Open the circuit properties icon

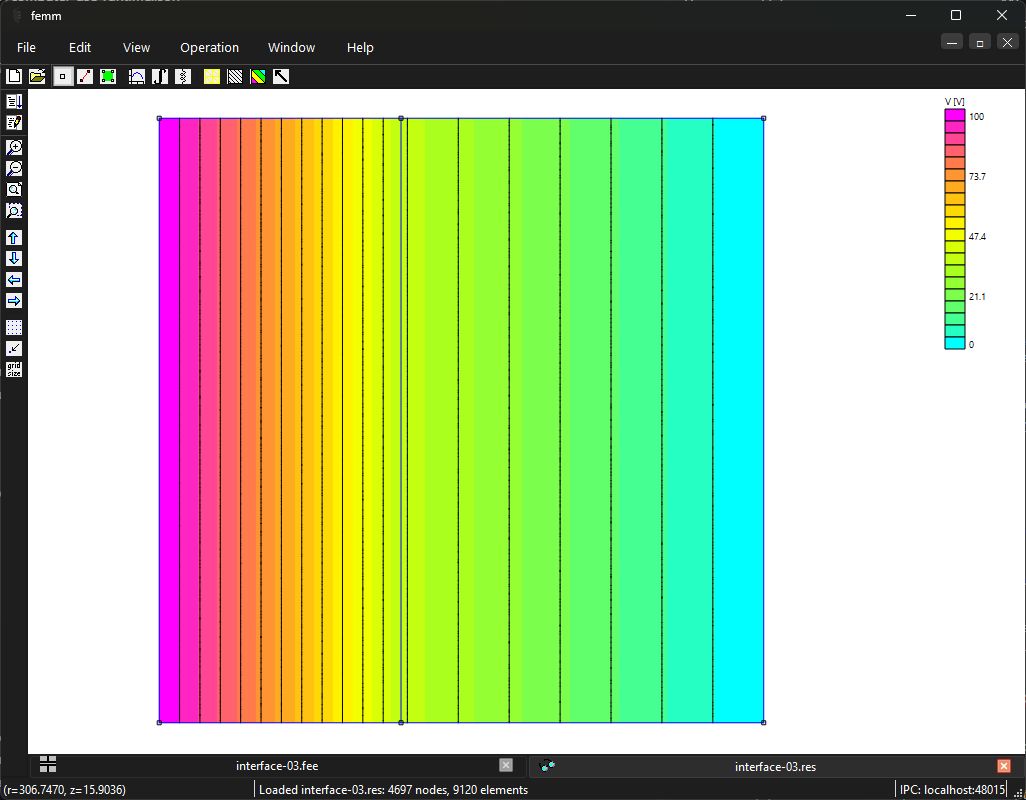(x=183, y=77)
